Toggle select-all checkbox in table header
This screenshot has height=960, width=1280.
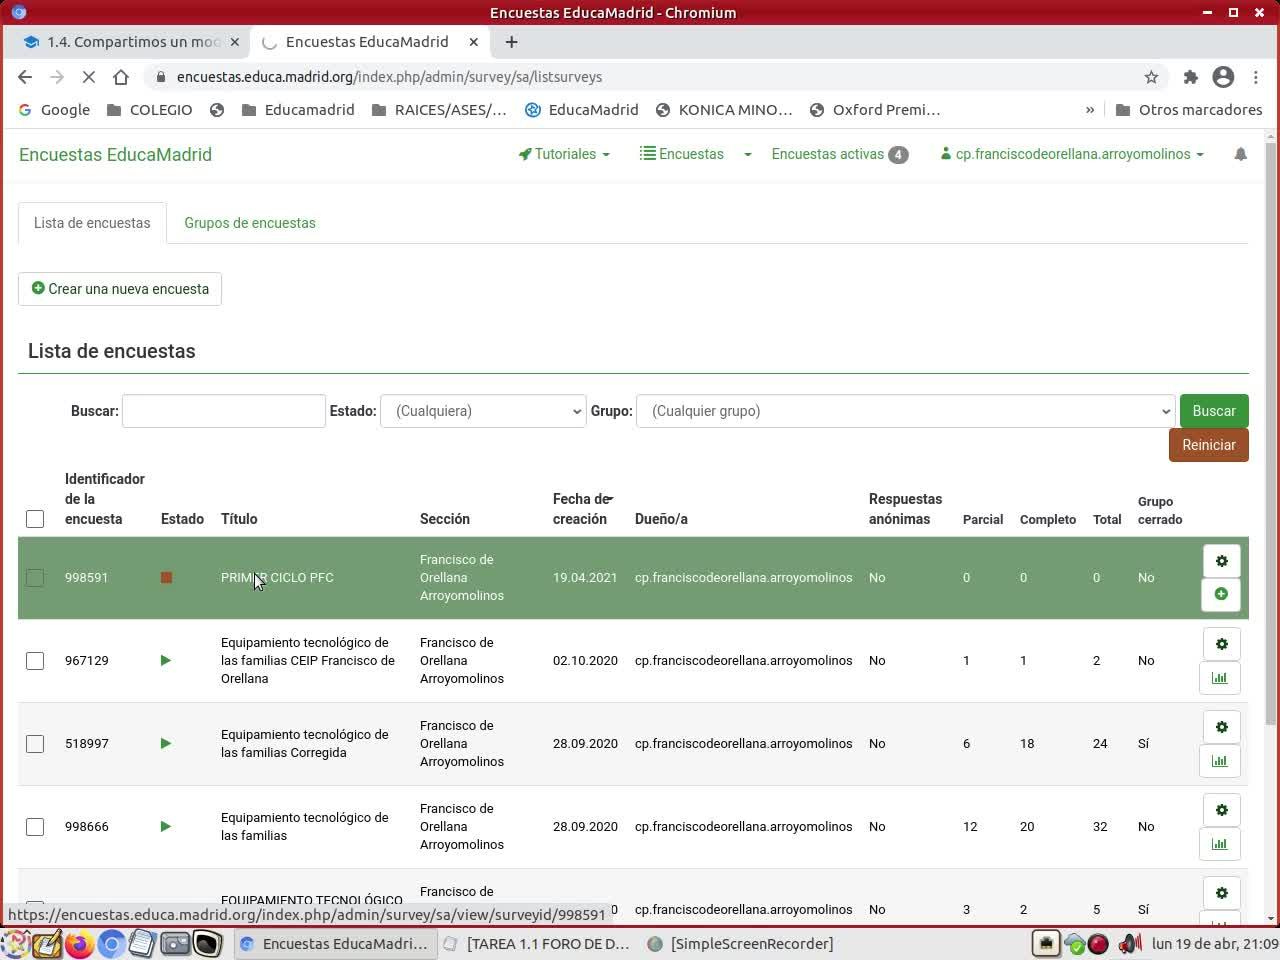point(35,519)
